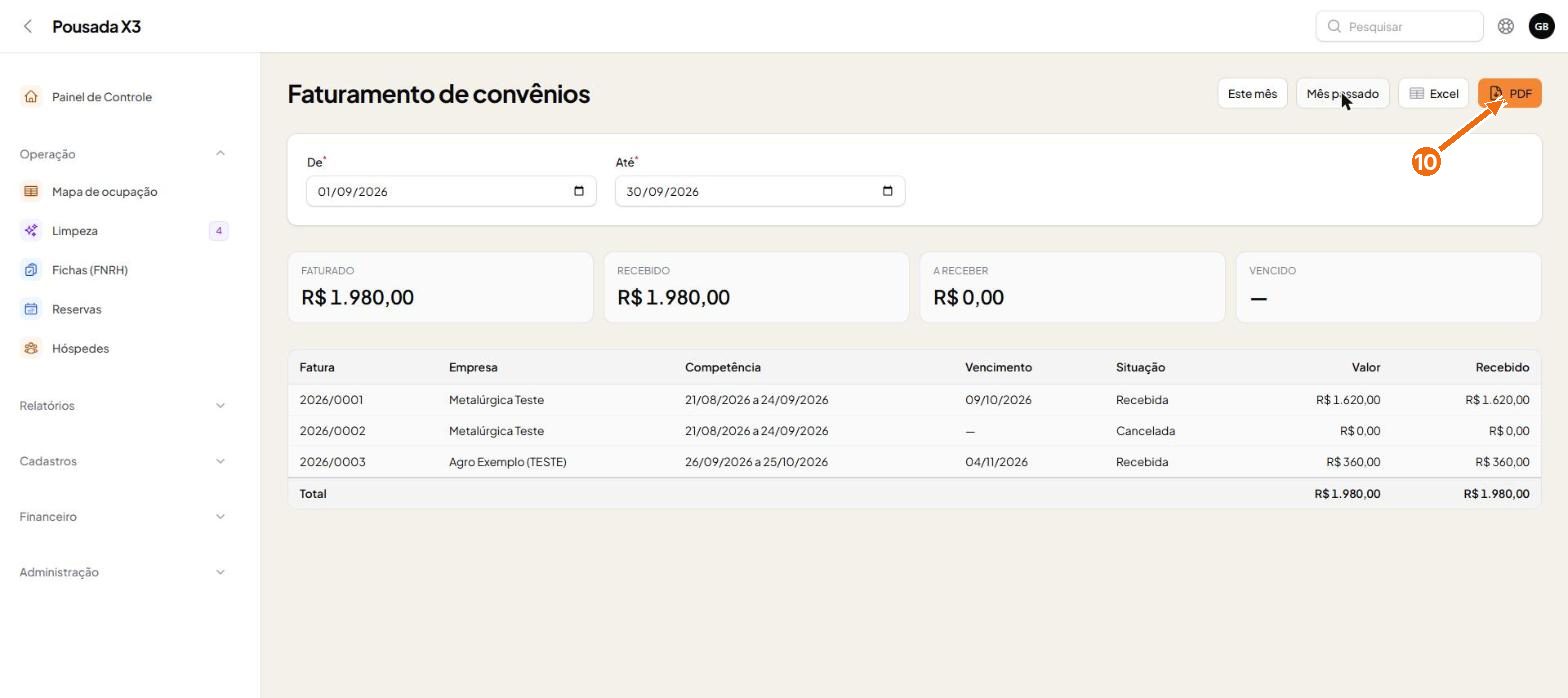The image size is (1568, 698).
Task: Expand the Administração section
Action: point(220,572)
